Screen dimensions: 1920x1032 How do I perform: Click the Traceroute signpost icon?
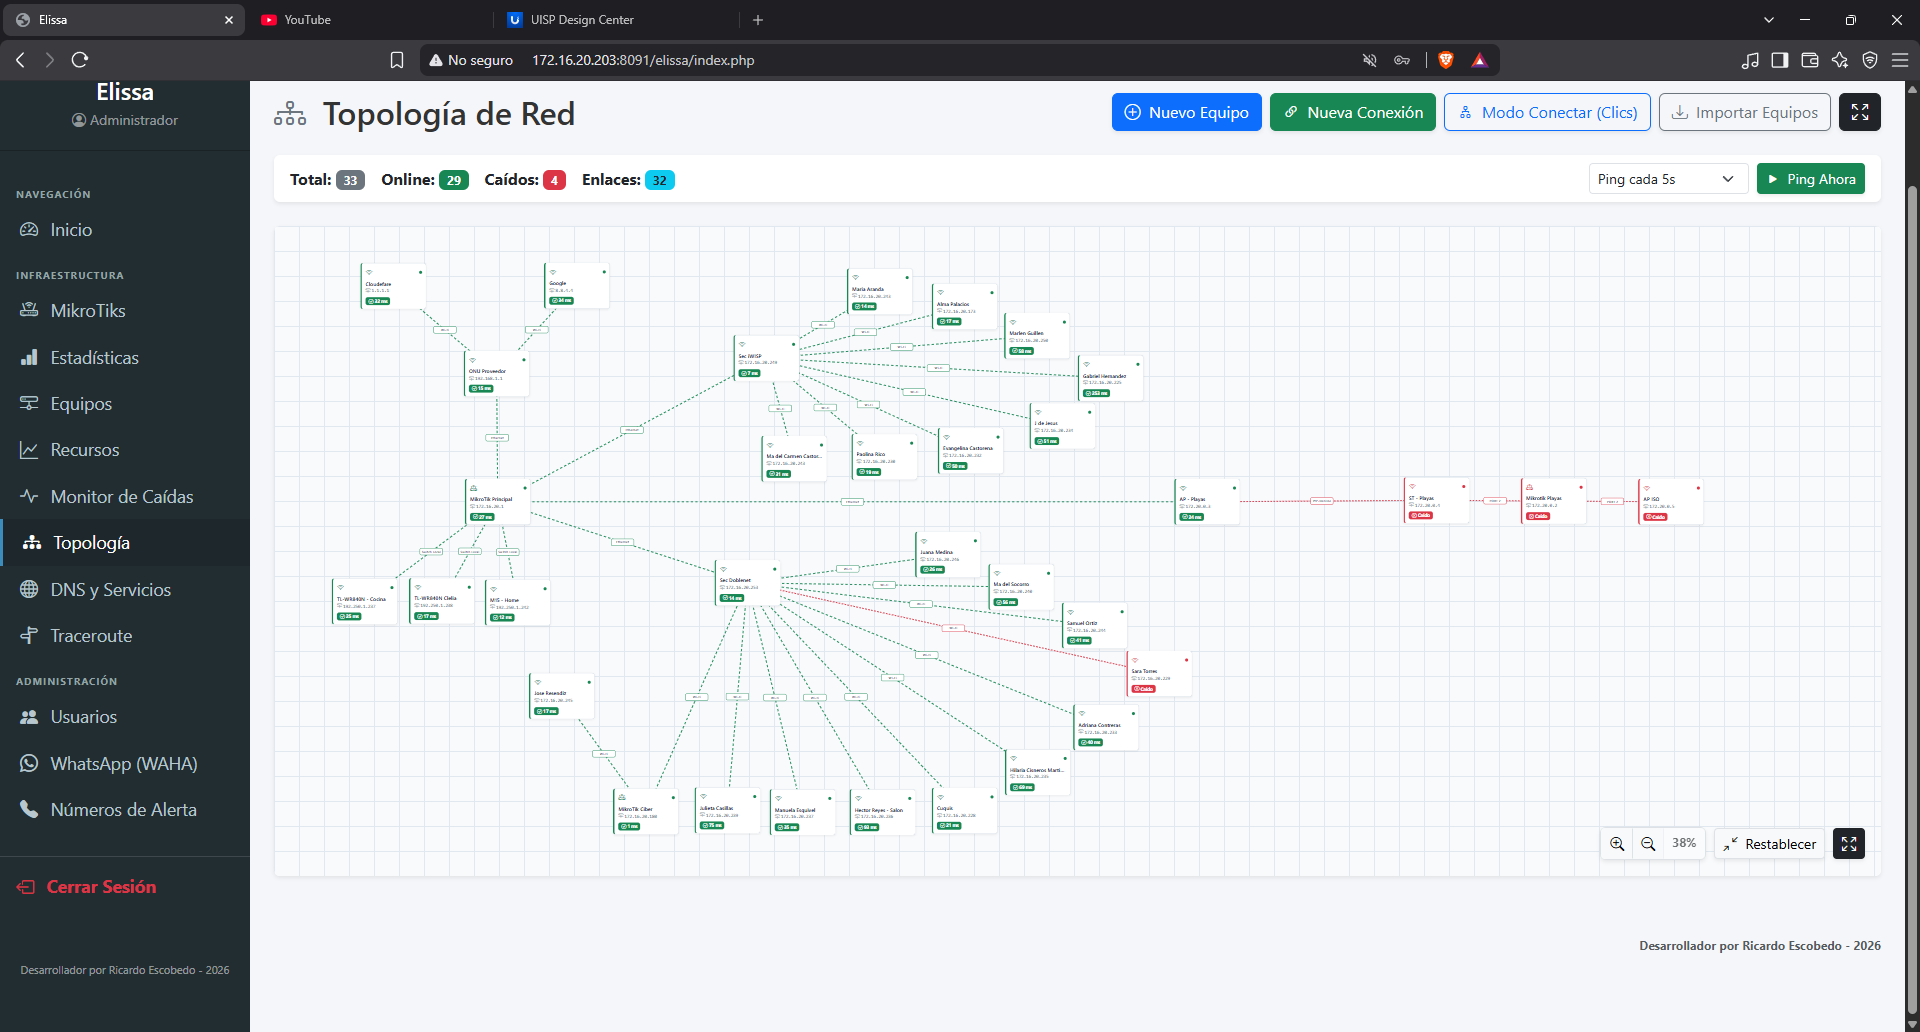(29, 636)
